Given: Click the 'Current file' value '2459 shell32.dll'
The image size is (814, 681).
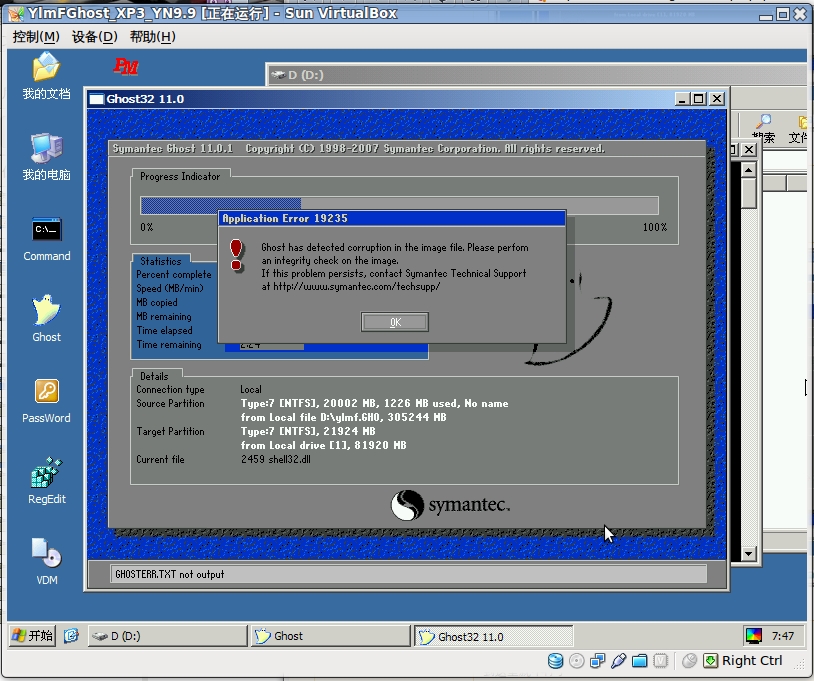Looking at the screenshot, I should [276, 459].
